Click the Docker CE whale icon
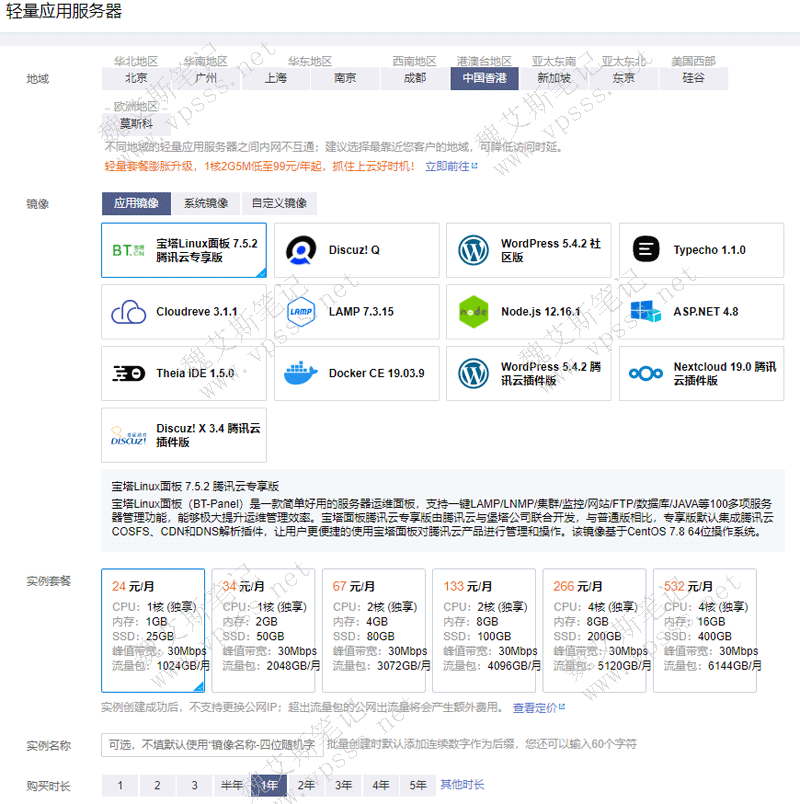The width and height of the screenshot is (800, 804). point(301,373)
